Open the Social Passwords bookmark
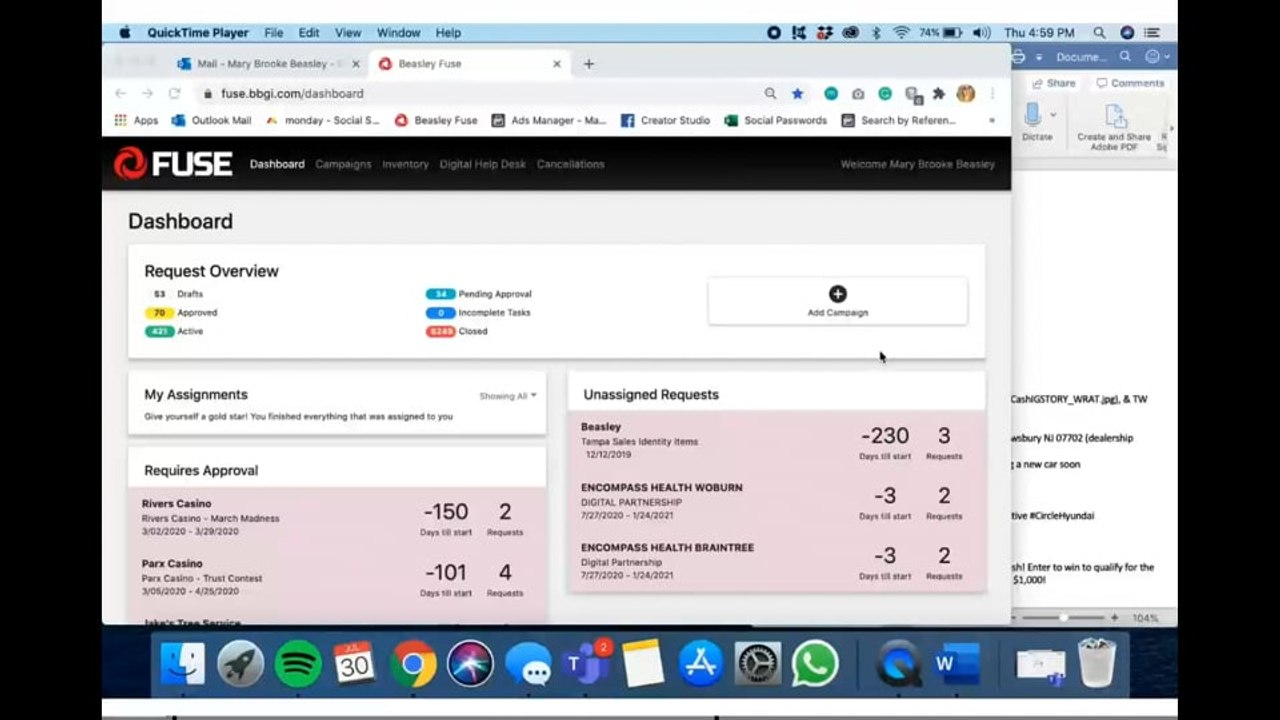The height and width of the screenshot is (720, 1280). pos(776,120)
